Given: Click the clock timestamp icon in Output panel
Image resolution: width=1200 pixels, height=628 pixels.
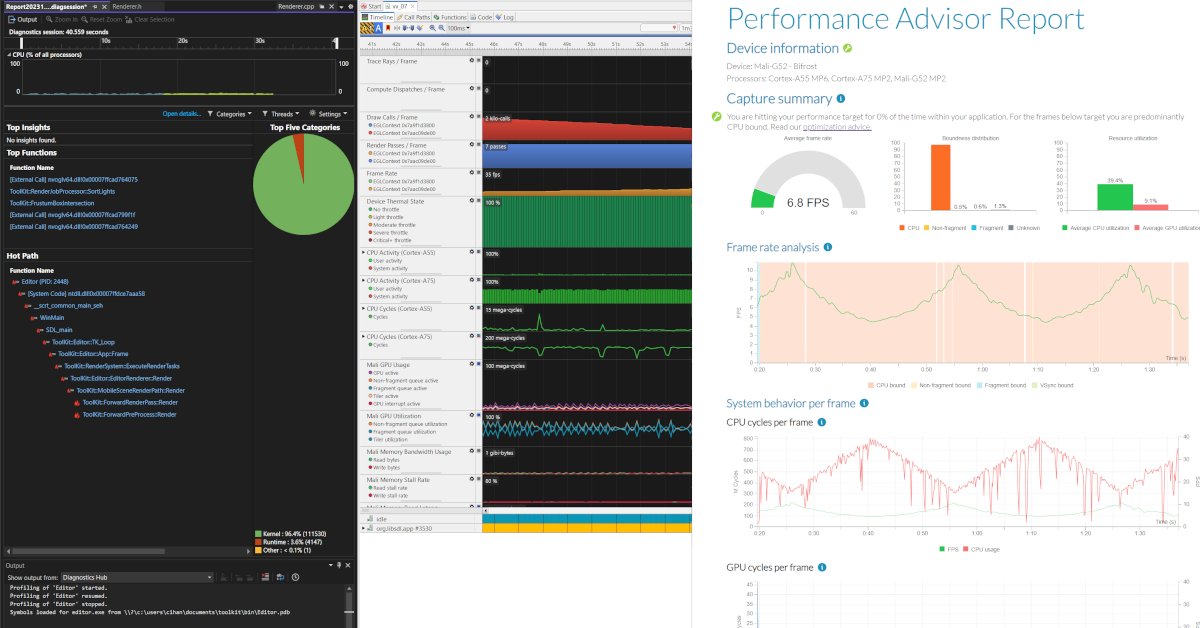Looking at the screenshot, I should tap(295, 577).
